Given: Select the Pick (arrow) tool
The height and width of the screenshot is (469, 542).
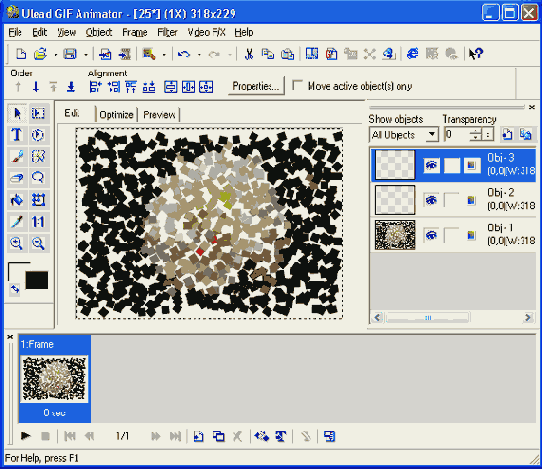Looking at the screenshot, I should 17,113.
